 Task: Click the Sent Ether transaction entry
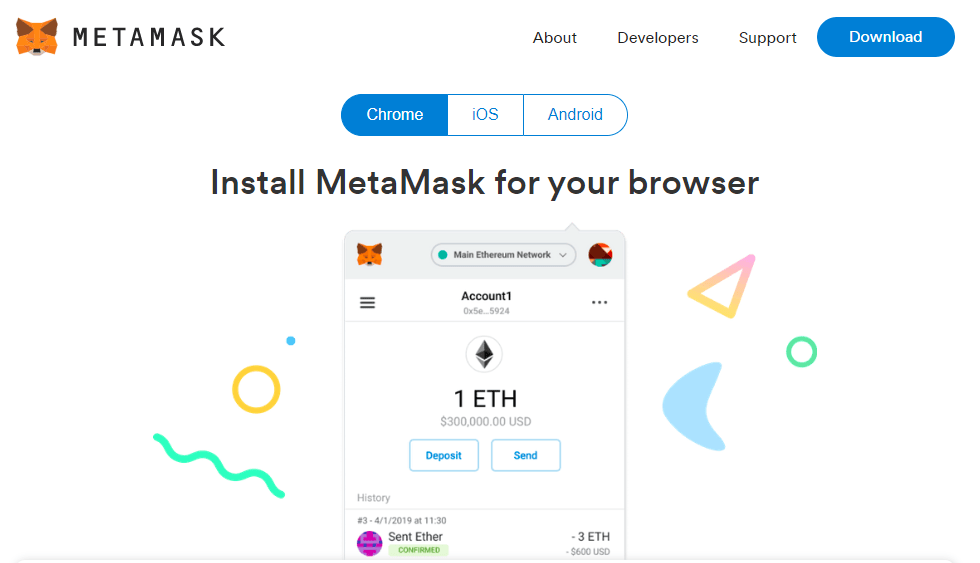point(484,539)
